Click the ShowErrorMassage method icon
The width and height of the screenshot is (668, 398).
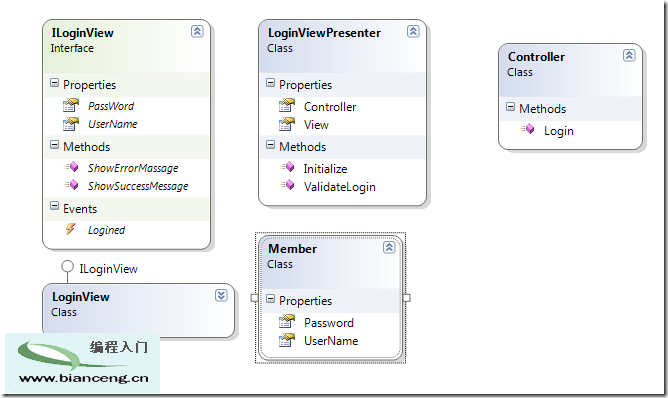click(x=71, y=167)
